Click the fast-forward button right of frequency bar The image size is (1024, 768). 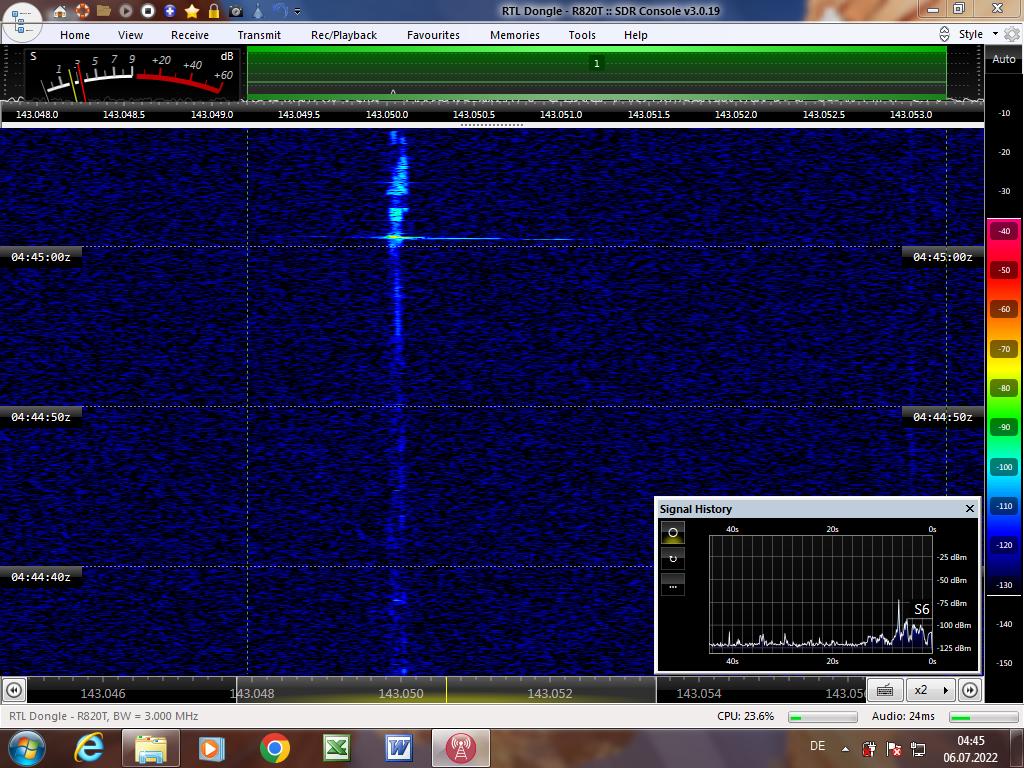(x=970, y=690)
